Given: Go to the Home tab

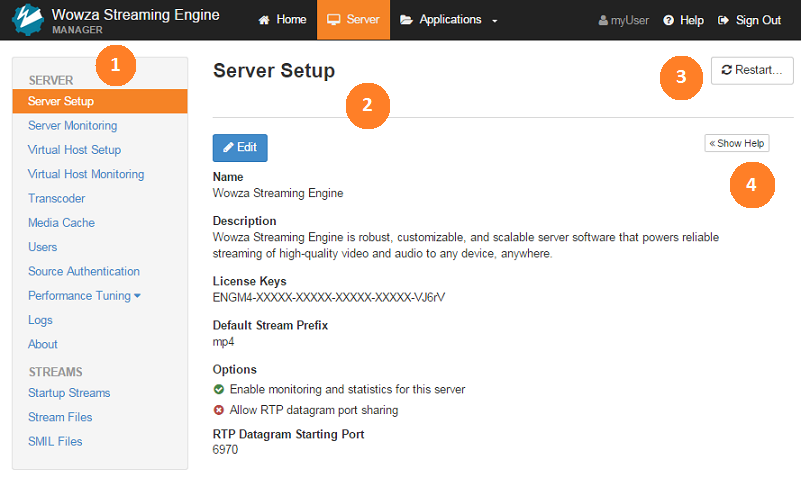Looking at the screenshot, I should pyautogui.click(x=282, y=20).
